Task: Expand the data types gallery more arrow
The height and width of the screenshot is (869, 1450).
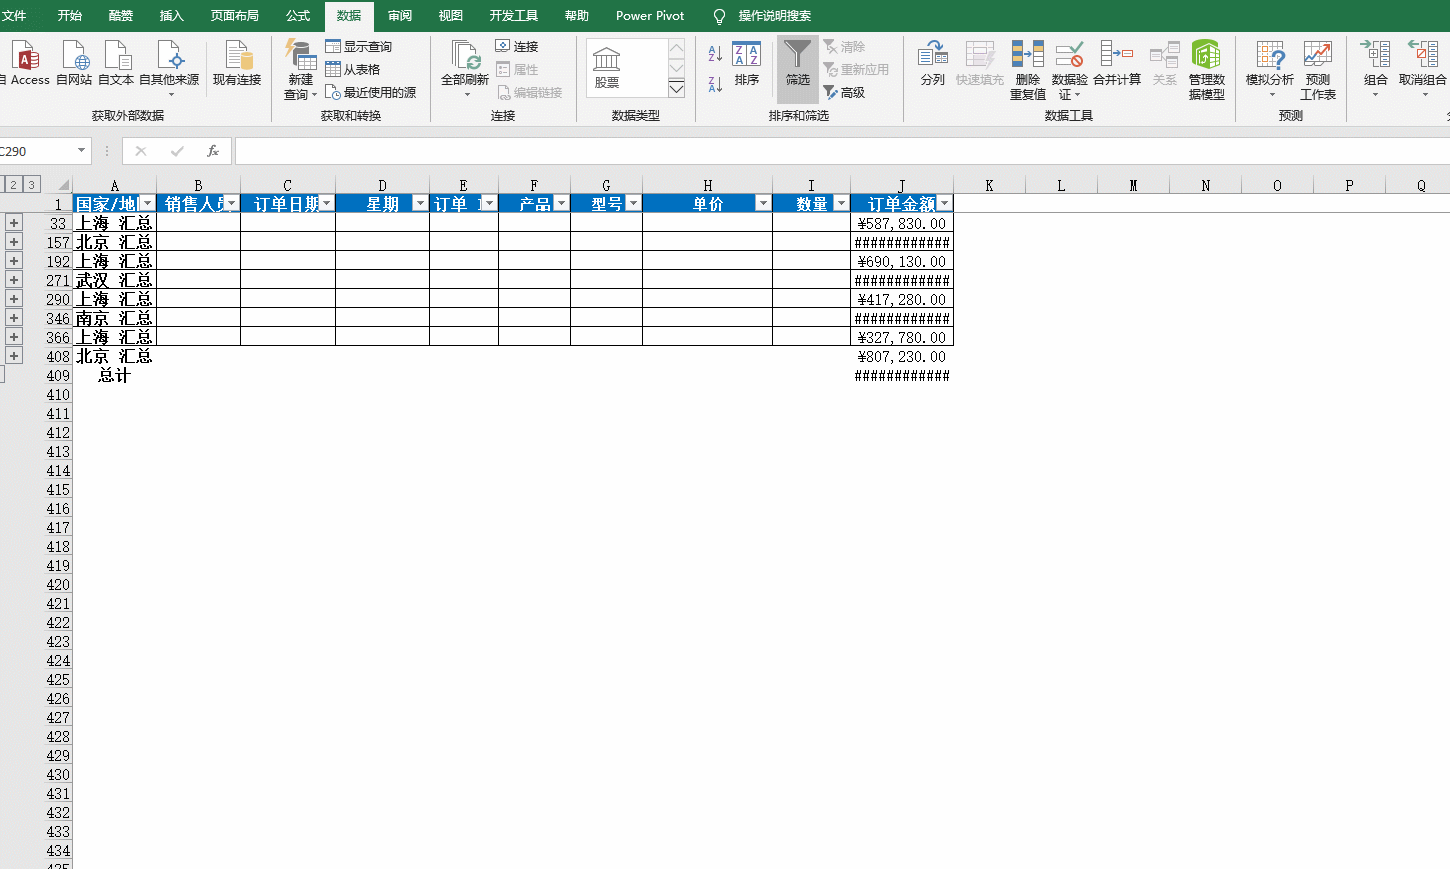Action: pos(677,89)
